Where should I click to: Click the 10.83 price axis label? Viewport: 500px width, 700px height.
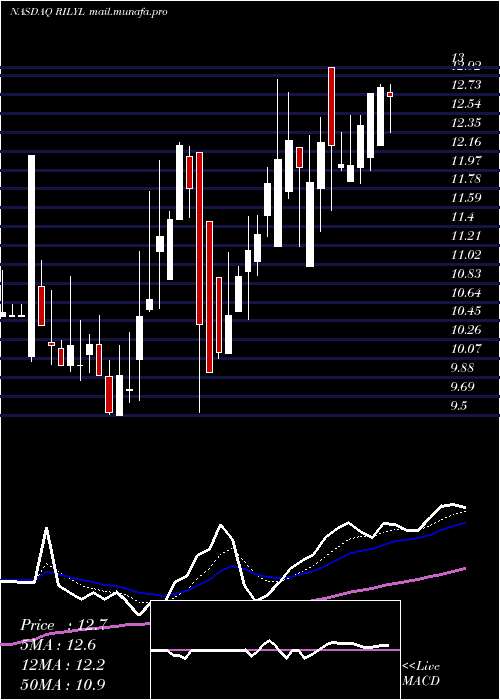(467, 273)
